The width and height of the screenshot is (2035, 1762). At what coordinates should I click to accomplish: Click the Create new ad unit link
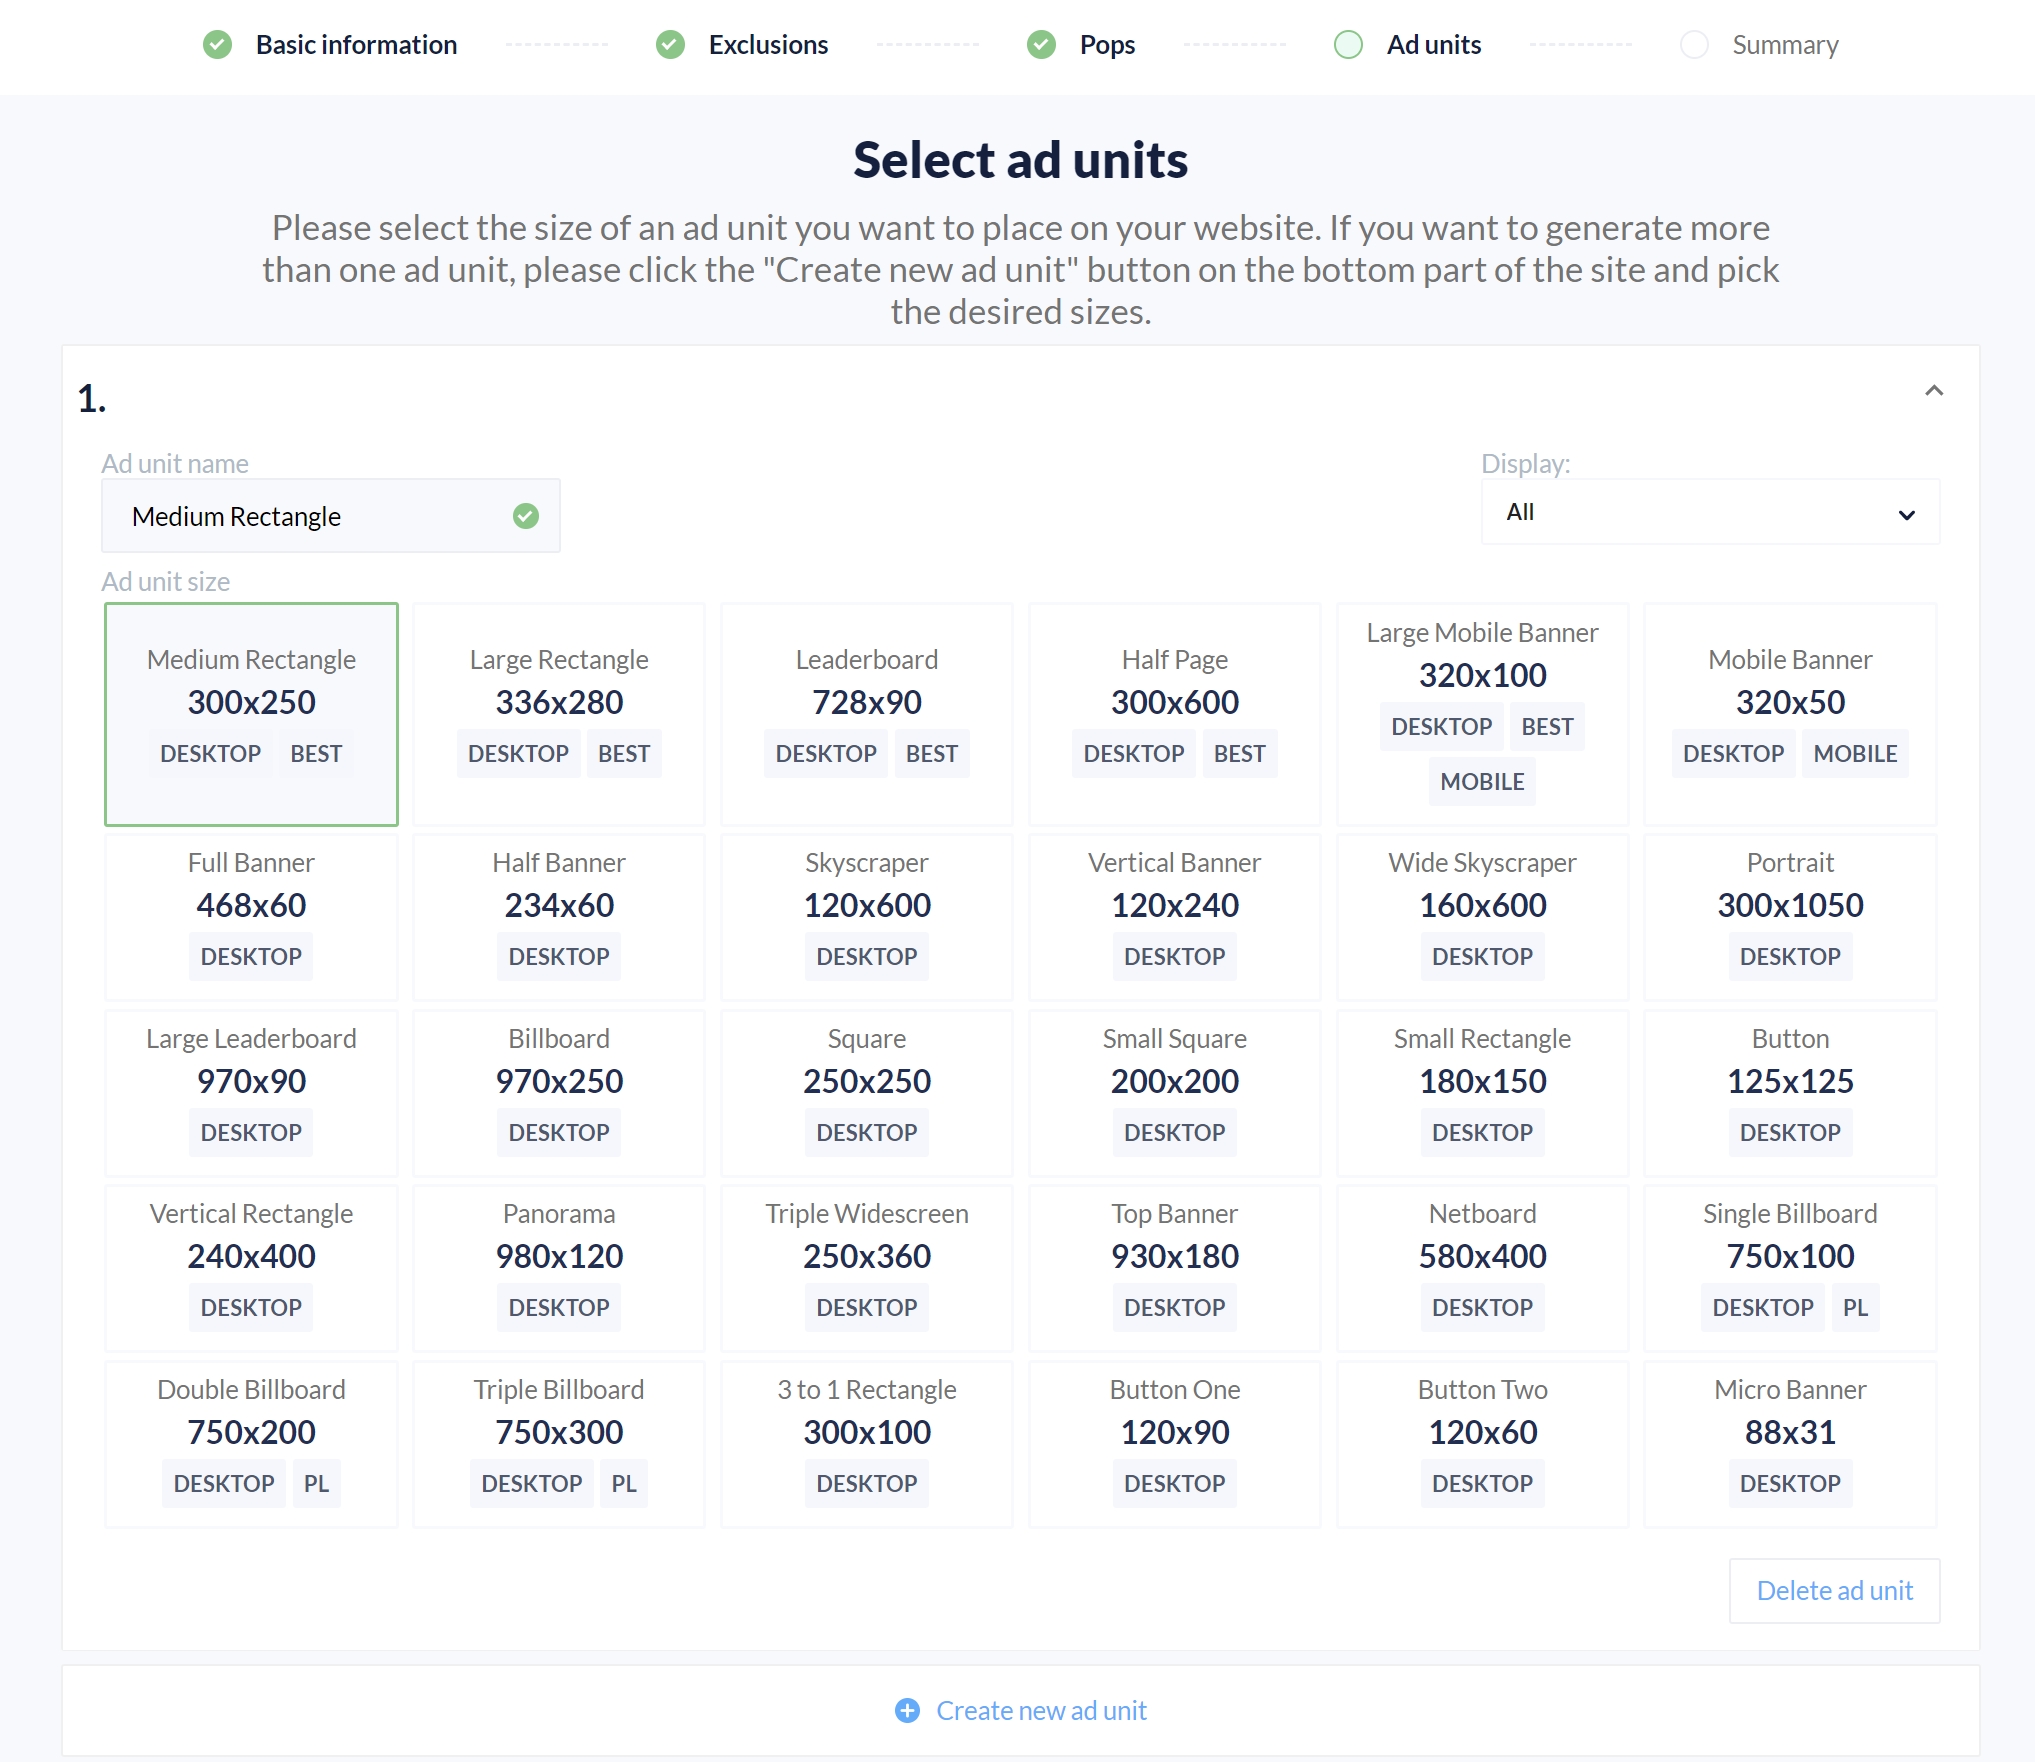click(1041, 1711)
